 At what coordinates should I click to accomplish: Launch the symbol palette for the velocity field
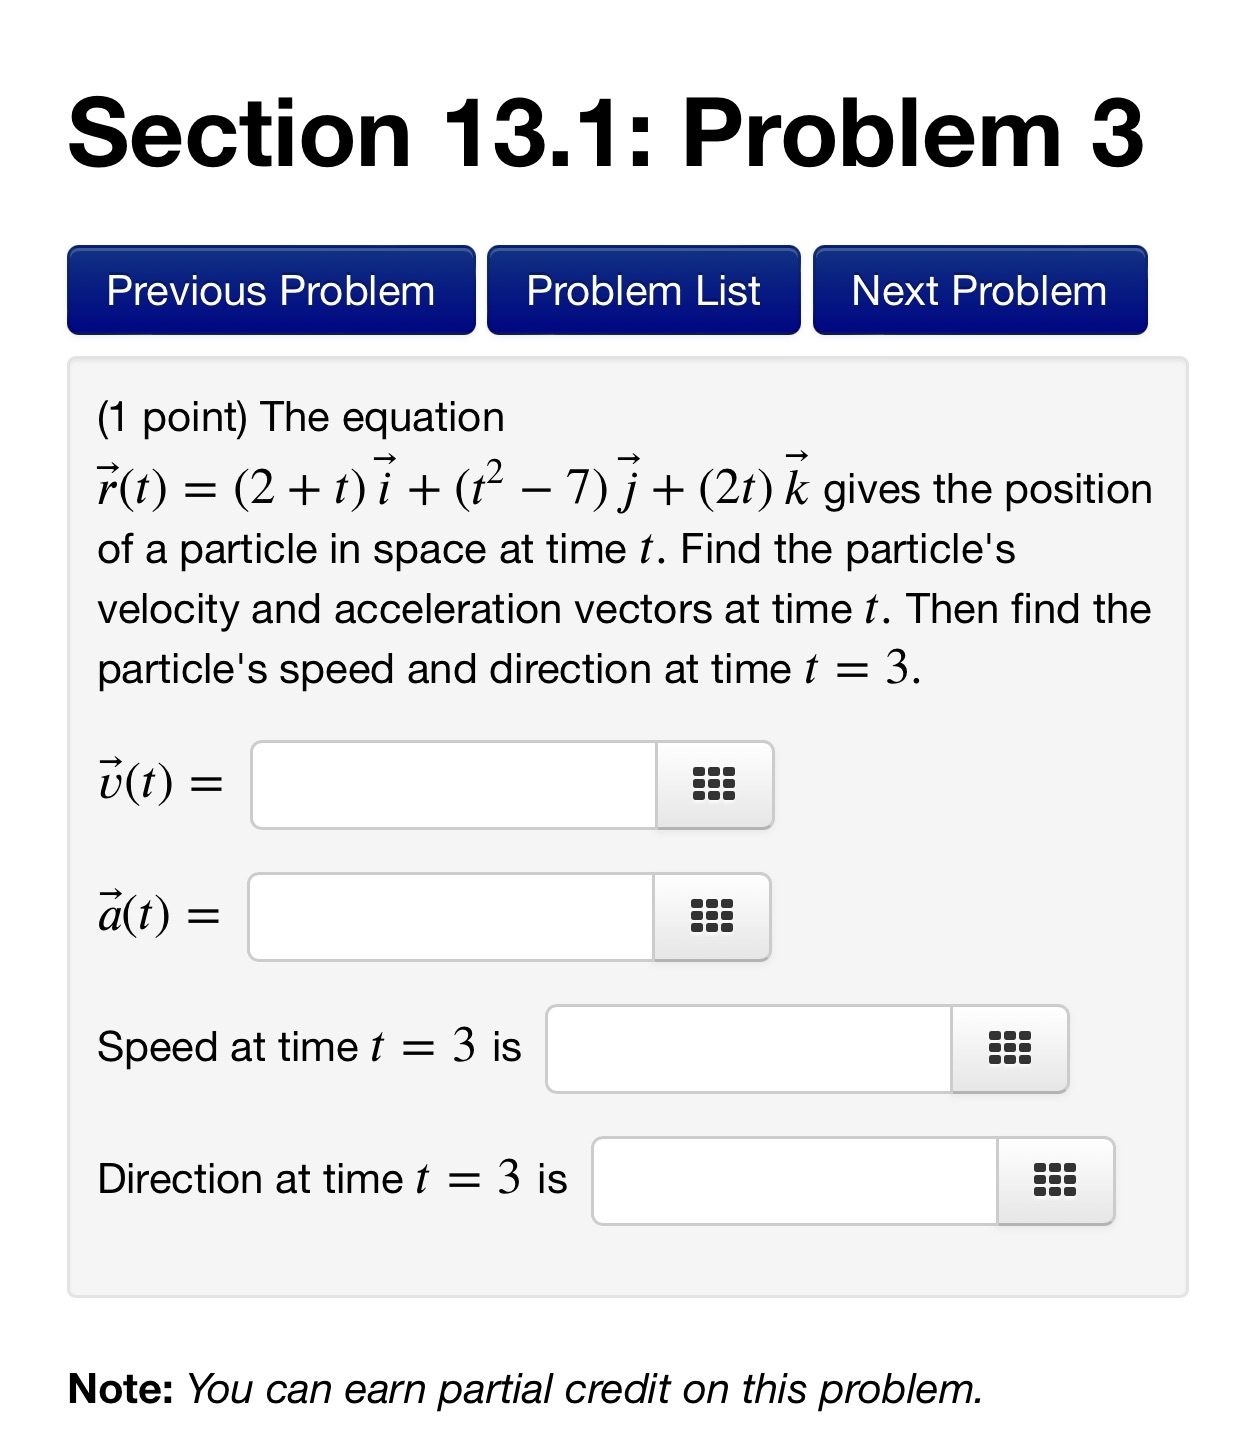[x=714, y=786]
